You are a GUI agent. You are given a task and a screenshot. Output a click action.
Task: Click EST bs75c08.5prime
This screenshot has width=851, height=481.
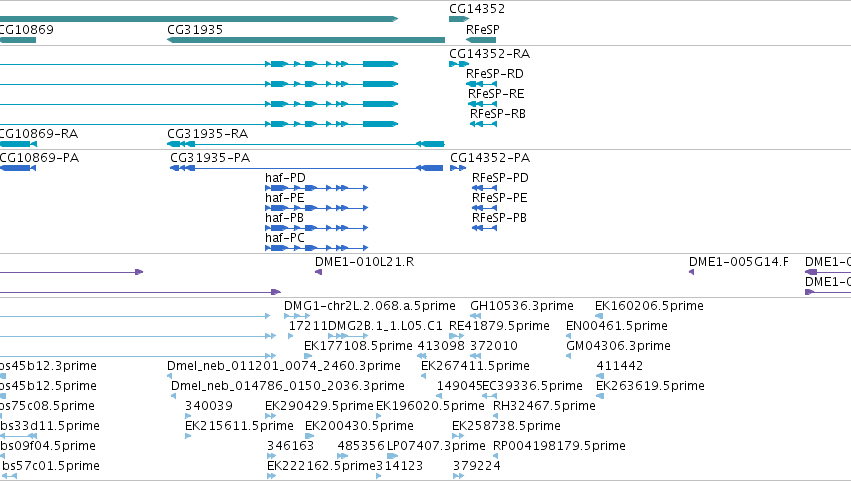tap(47, 406)
